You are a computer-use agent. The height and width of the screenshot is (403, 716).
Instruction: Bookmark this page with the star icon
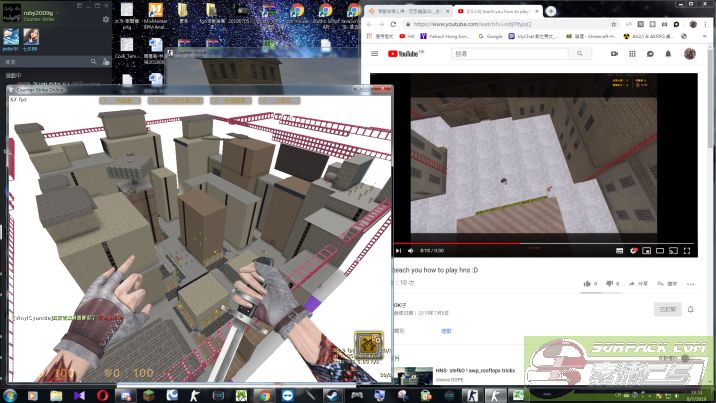[614, 24]
